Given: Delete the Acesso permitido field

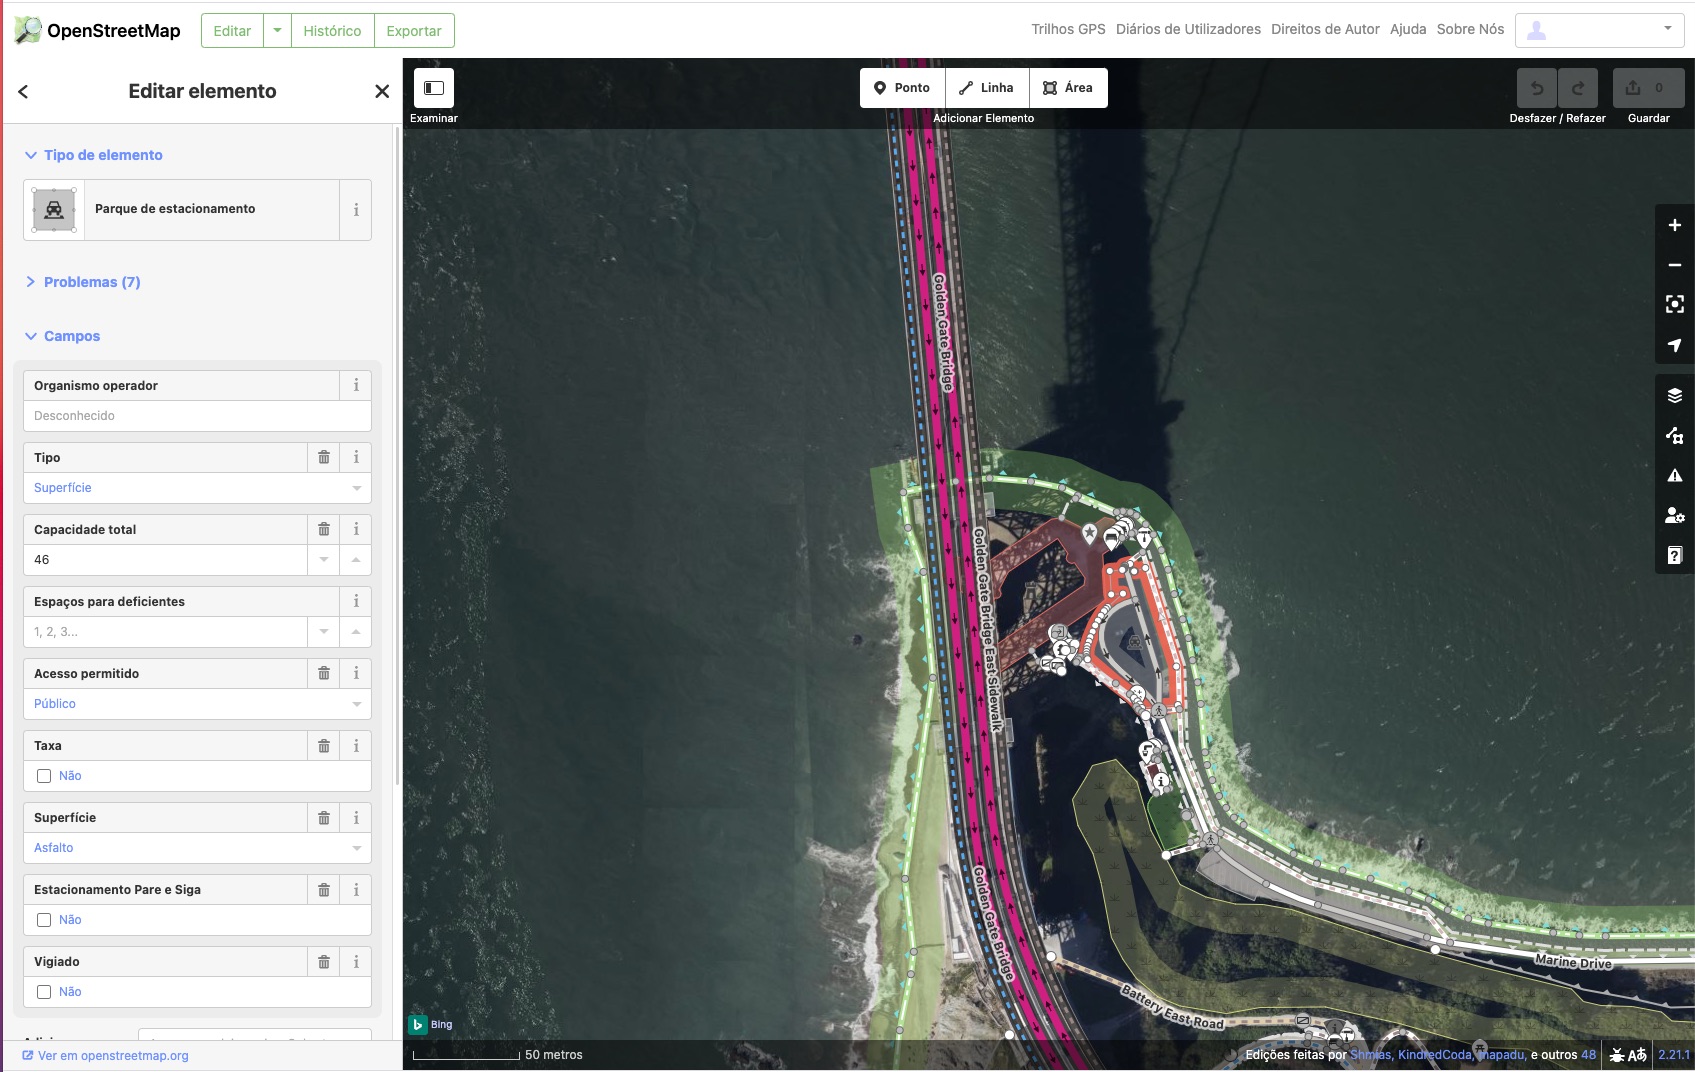Looking at the screenshot, I should [324, 673].
